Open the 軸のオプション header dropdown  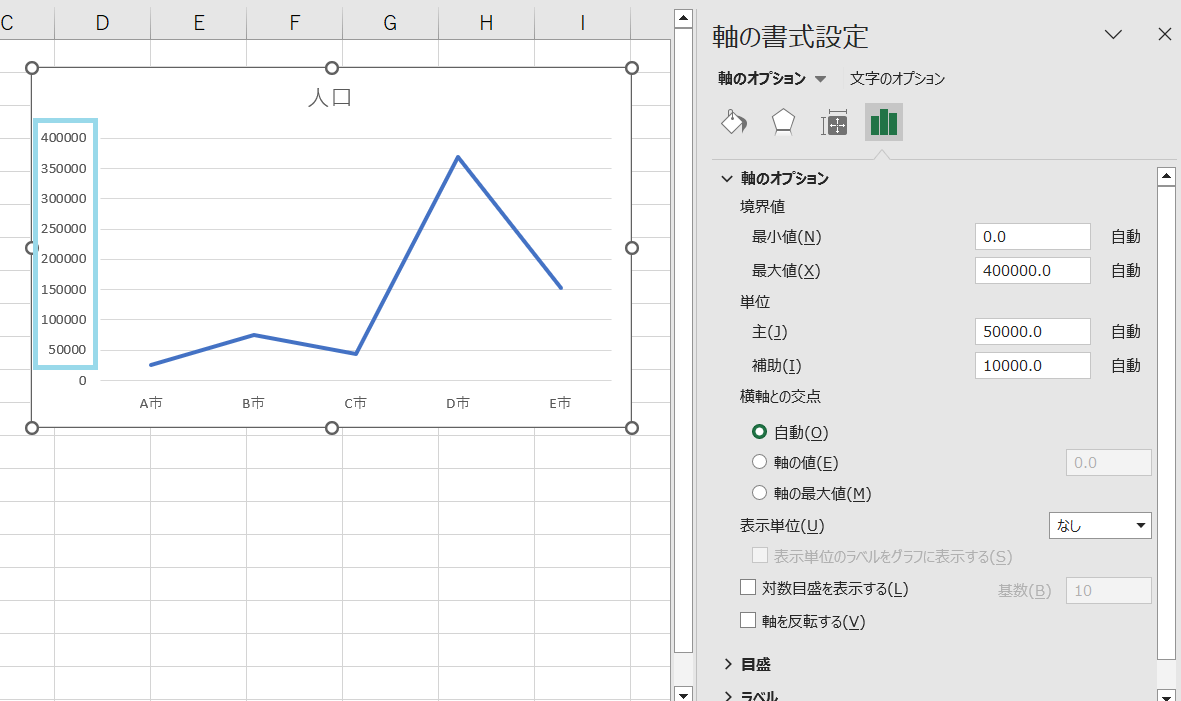[x=821, y=78]
